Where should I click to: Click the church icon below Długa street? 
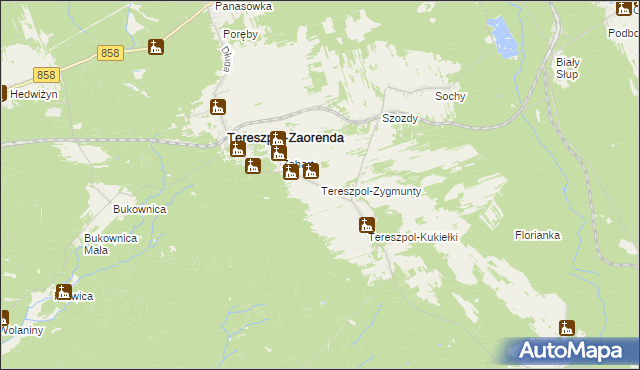coord(218,107)
